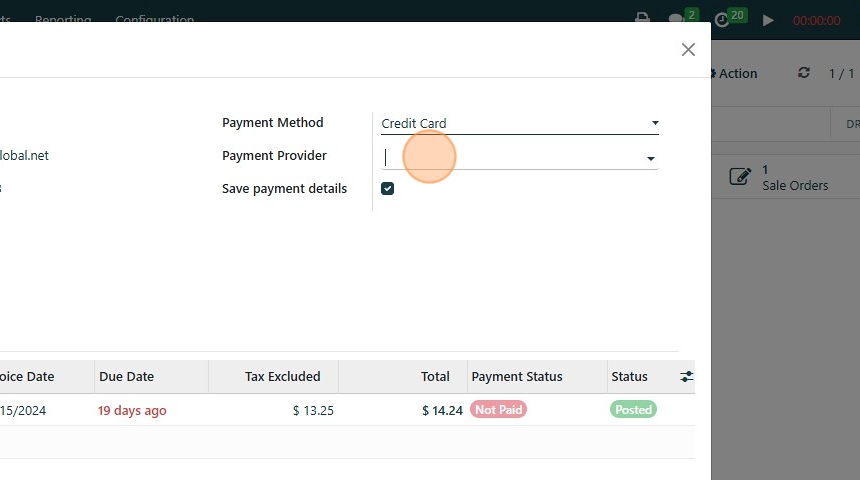Screen dimensions: 860x480
Task: Open the Reporting menu
Action: point(63,19)
